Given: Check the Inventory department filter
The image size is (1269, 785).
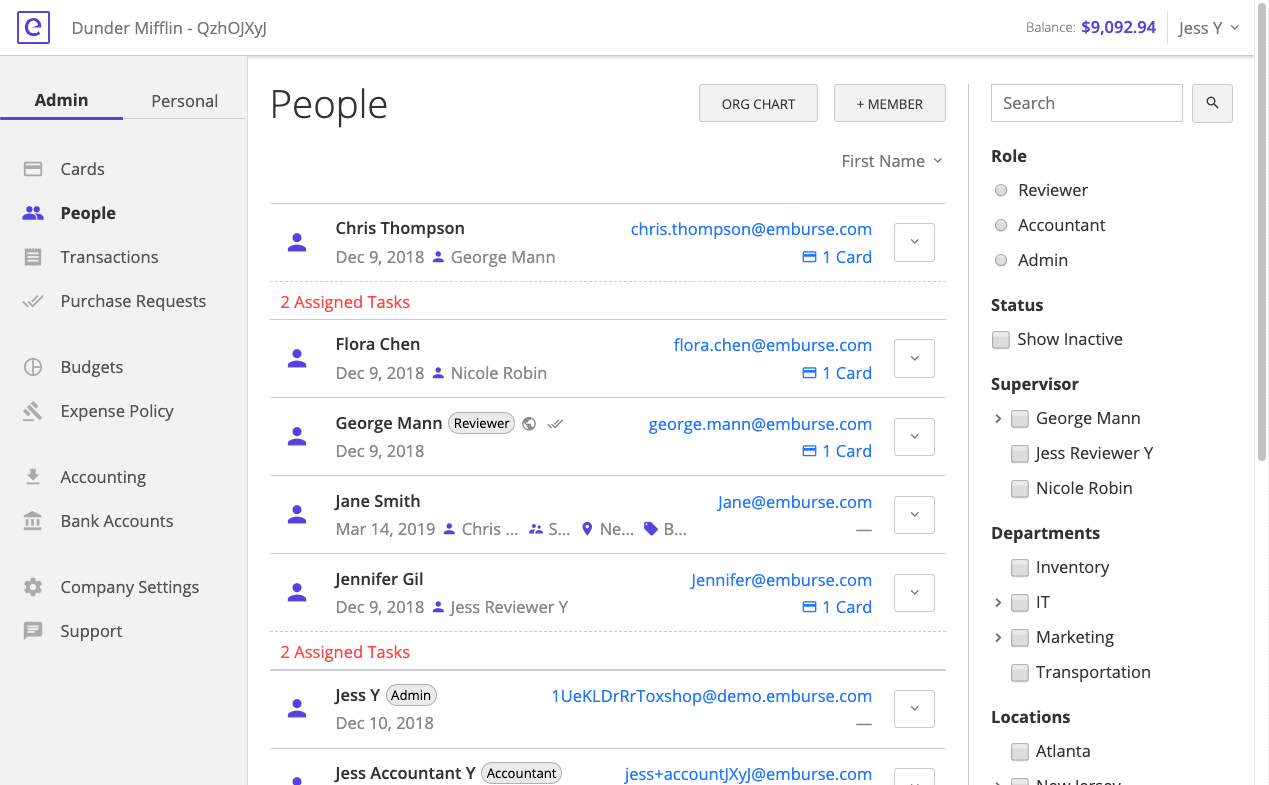Looking at the screenshot, I should [x=1020, y=567].
